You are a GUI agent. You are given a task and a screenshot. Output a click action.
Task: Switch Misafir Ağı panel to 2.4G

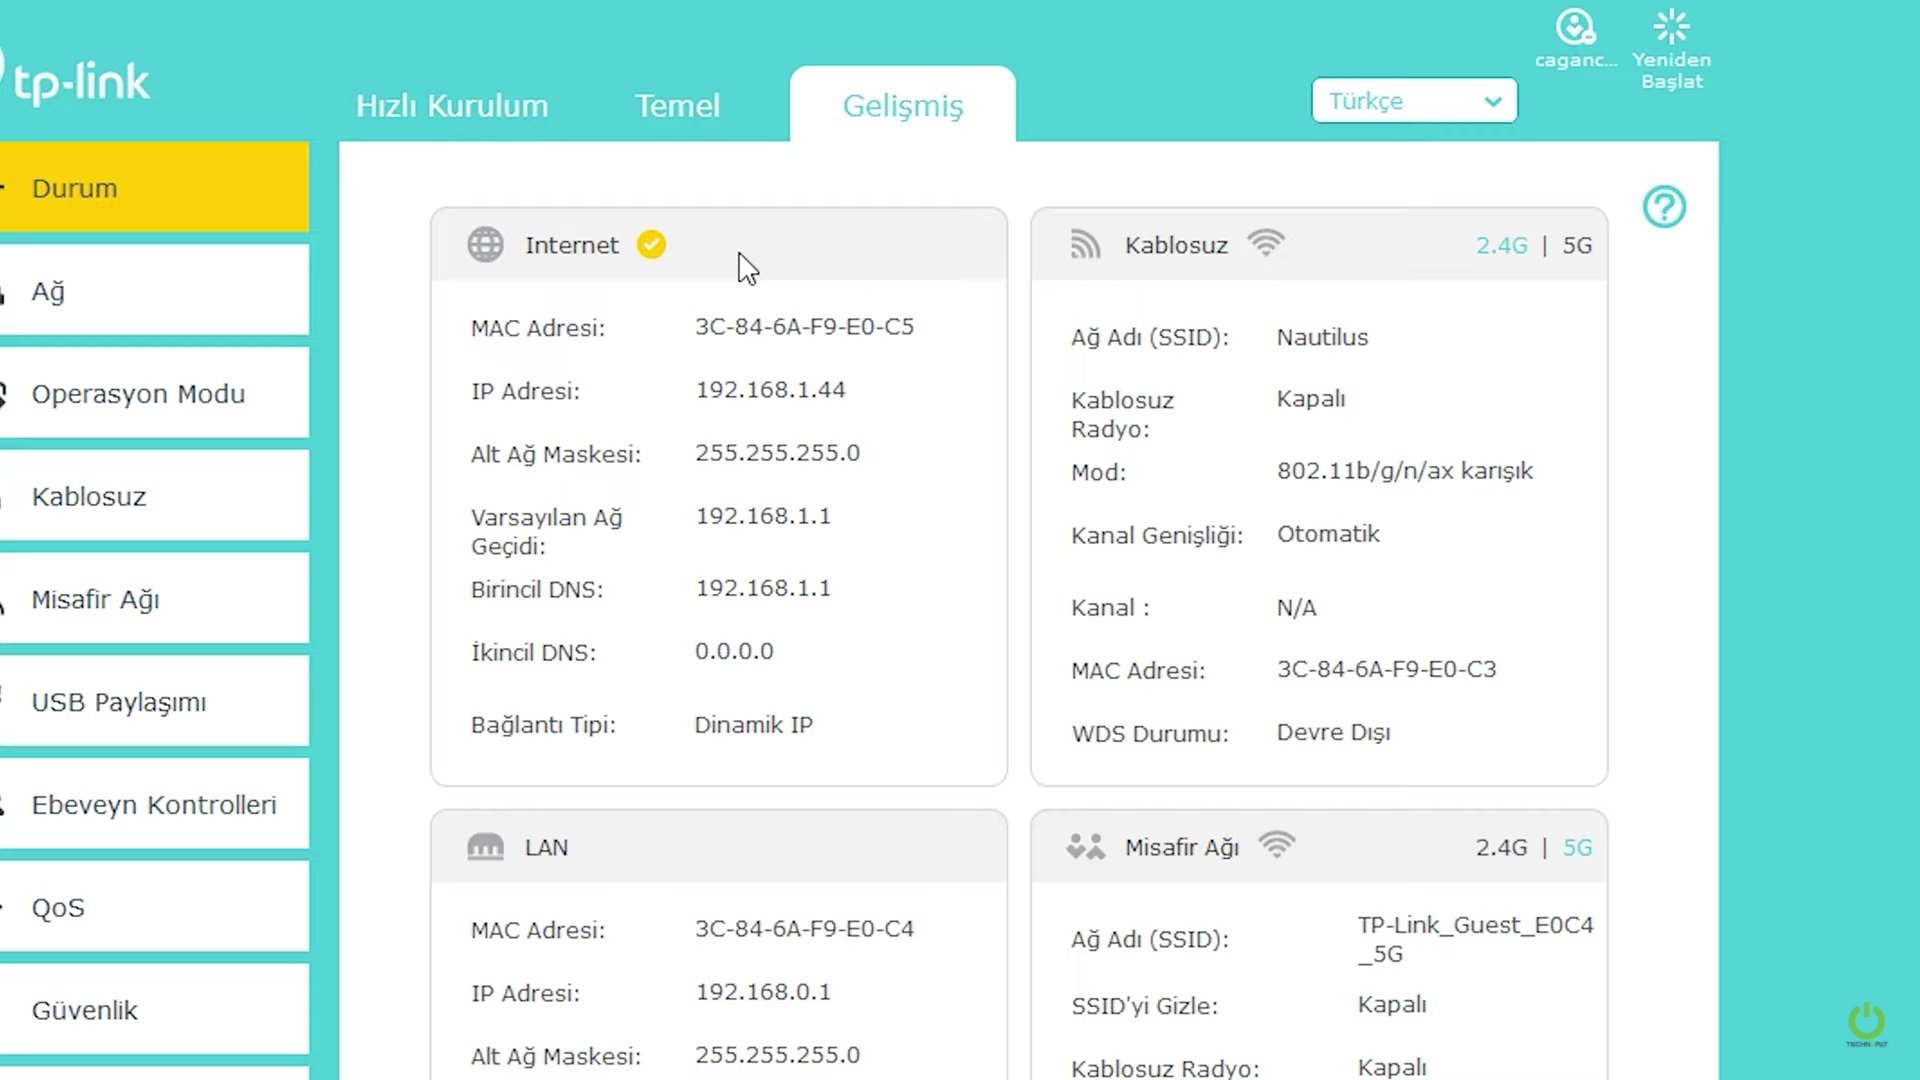pos(1501,848)
